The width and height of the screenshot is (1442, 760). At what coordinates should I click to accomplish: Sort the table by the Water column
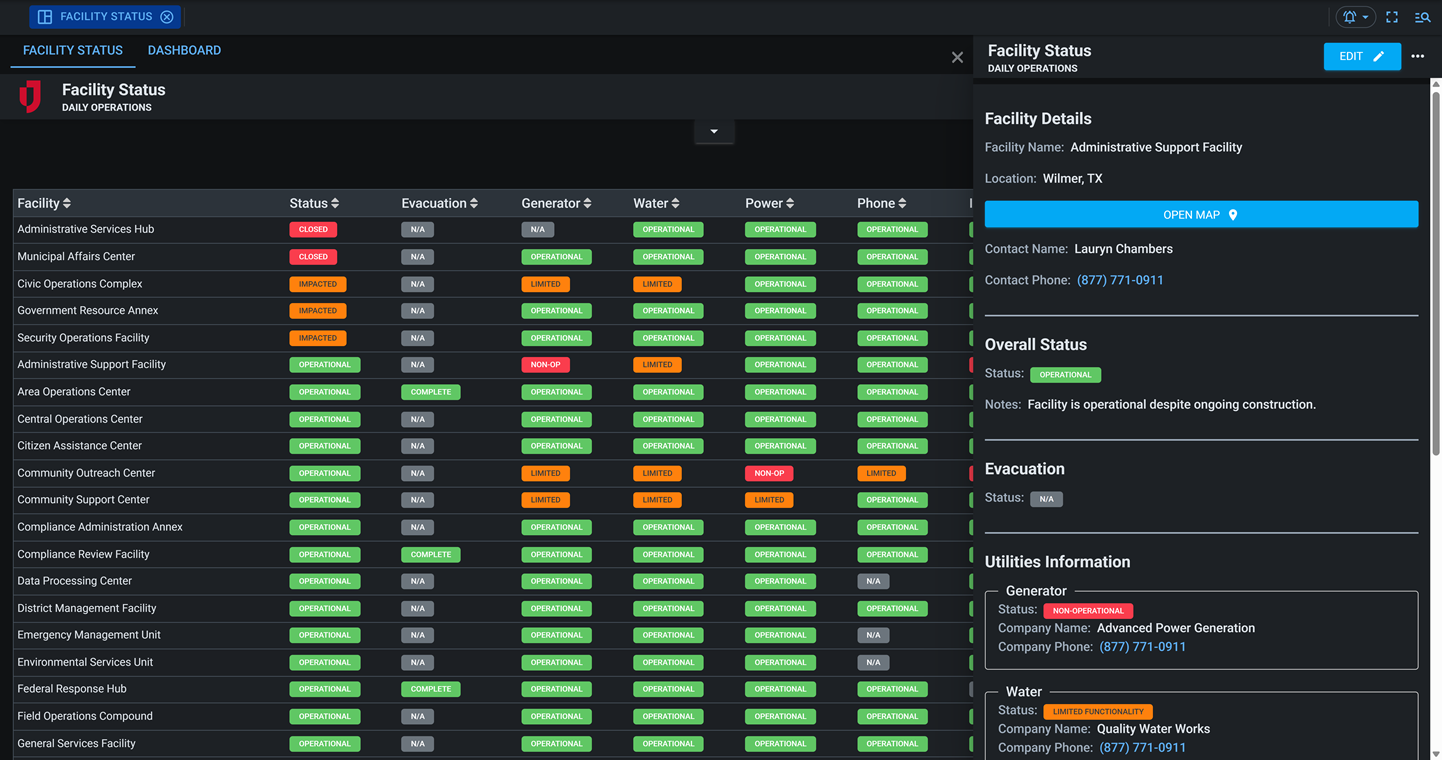click(x=656, y=203)
